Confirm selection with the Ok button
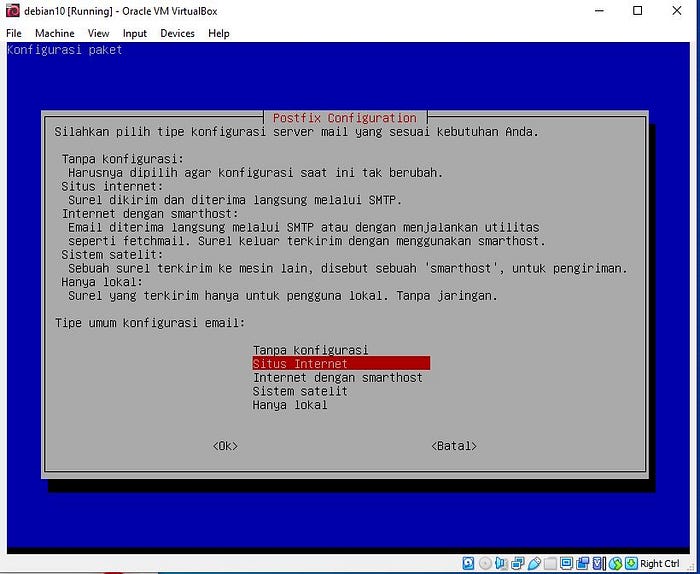 (x=225, y=446)
